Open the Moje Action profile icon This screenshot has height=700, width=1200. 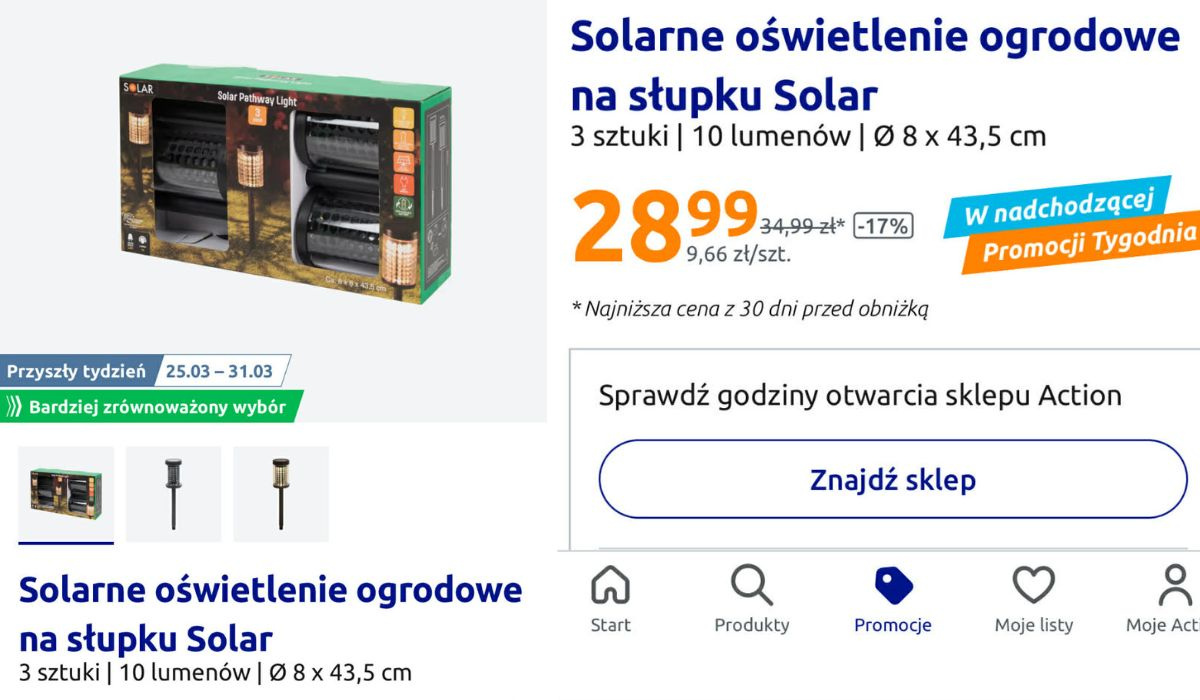pos(1176,586)
